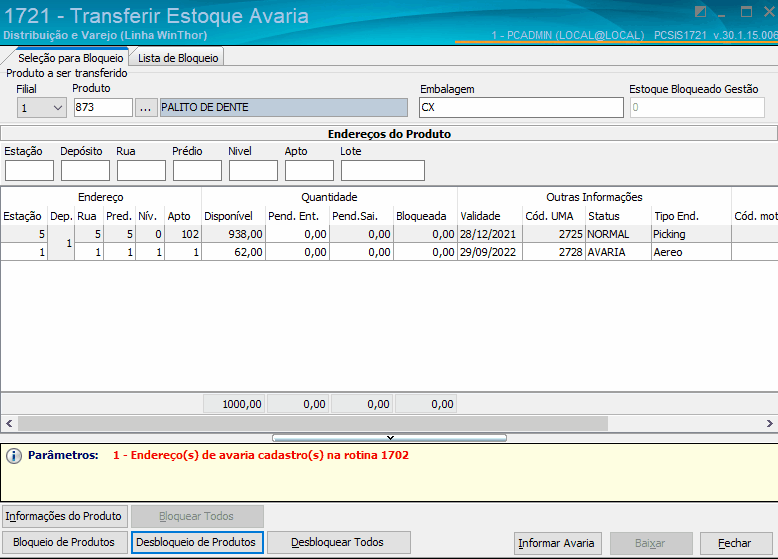Click validity date 29/09/2022
The height and width of the screenshot is (559, 778).
[489, 252]
